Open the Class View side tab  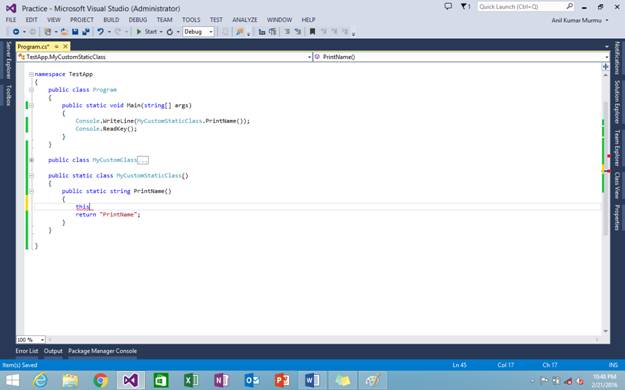coord(617,185)
